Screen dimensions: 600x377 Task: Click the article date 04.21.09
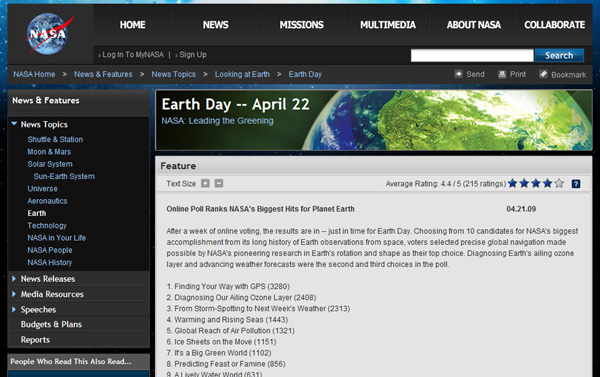pyautogui.click(x=521, y=209)
